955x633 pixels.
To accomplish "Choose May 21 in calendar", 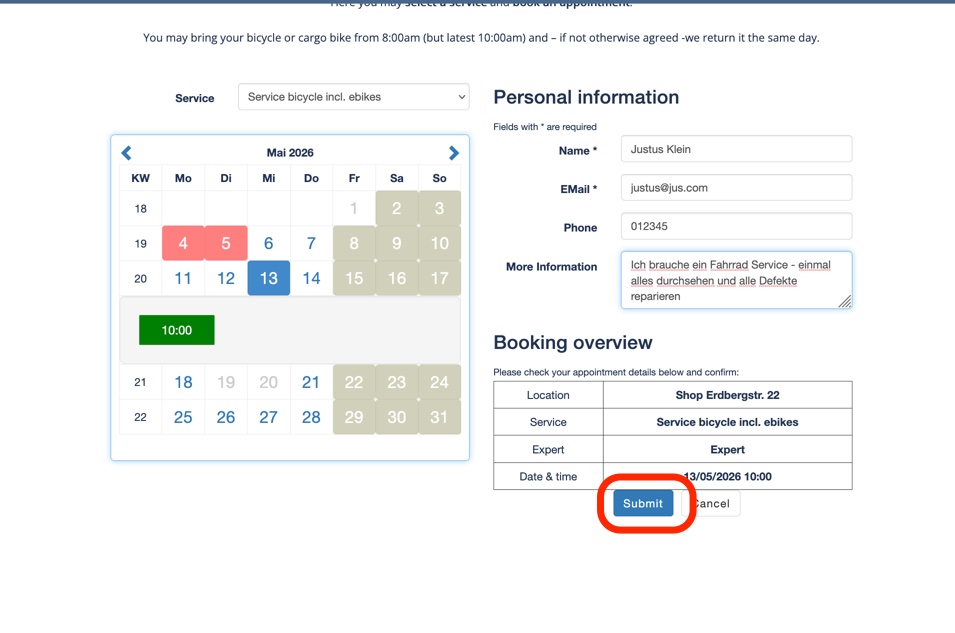I will coord(311,382).
